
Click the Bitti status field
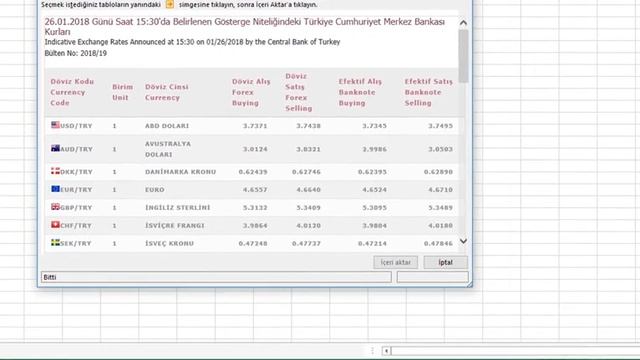point(216,277)
